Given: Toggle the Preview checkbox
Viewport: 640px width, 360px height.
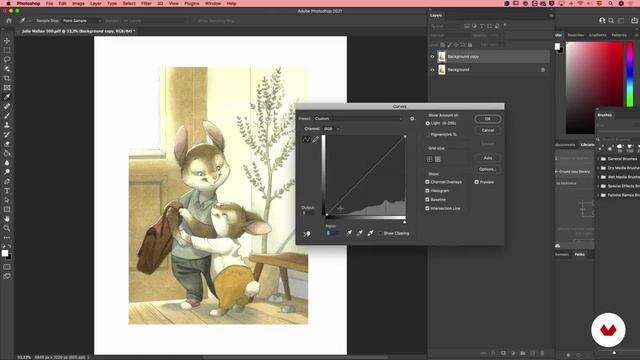Looking at the screenshot, I should [x=476, y=182].
